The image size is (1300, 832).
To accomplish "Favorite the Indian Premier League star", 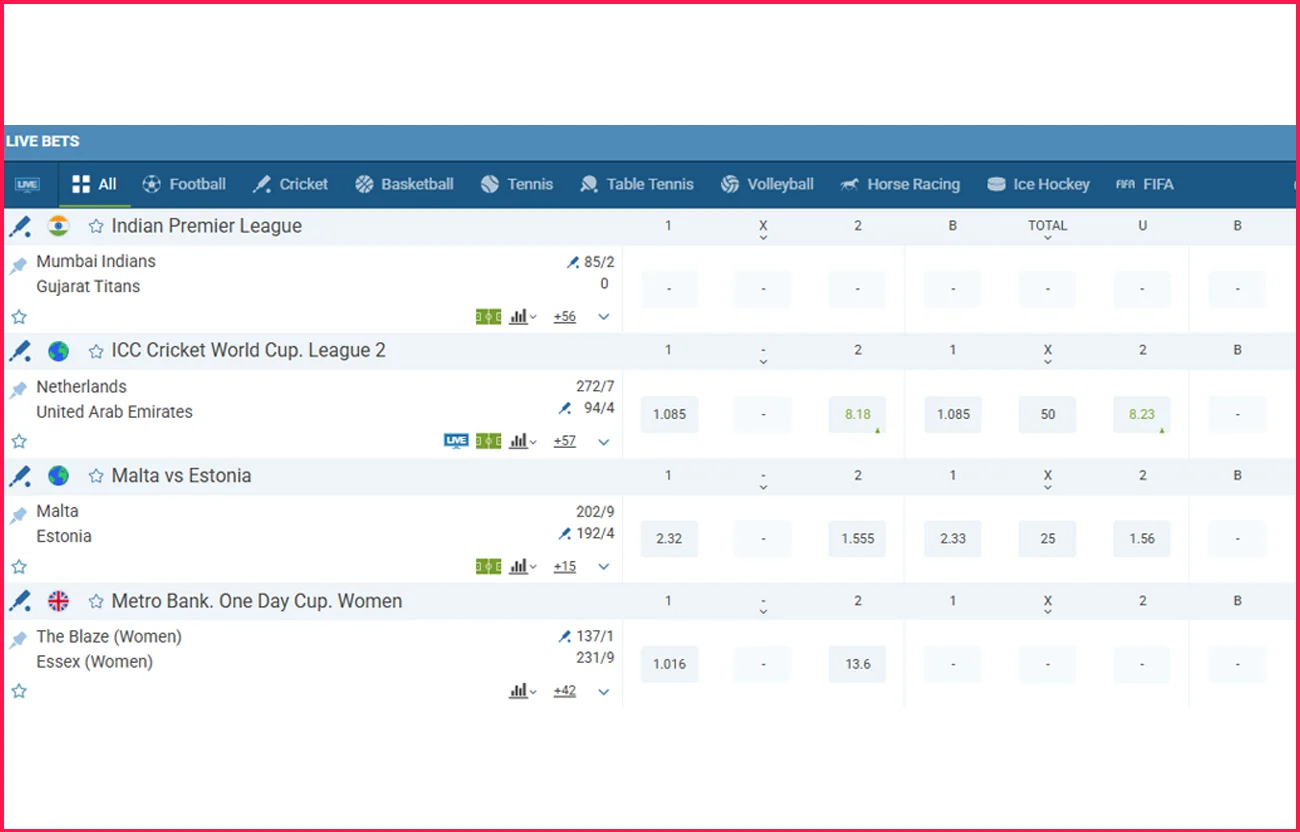I will (x=96, y=227).
